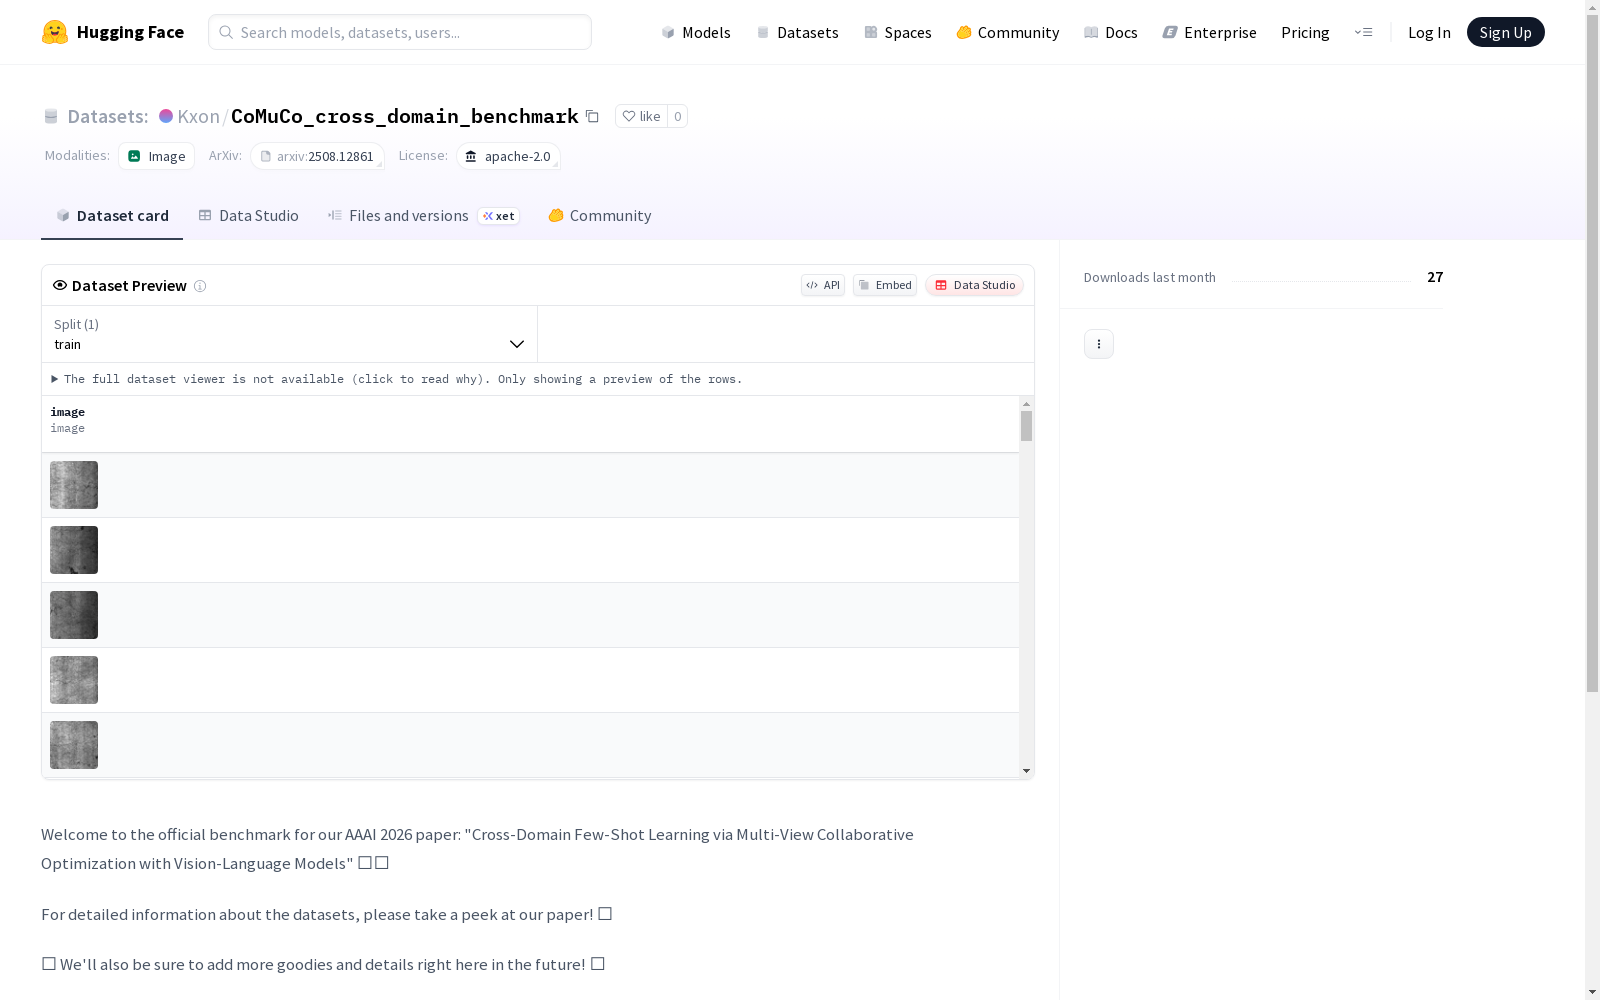Switch to the Data Studio tab
1600x1000 pixels.
(248, 216)
